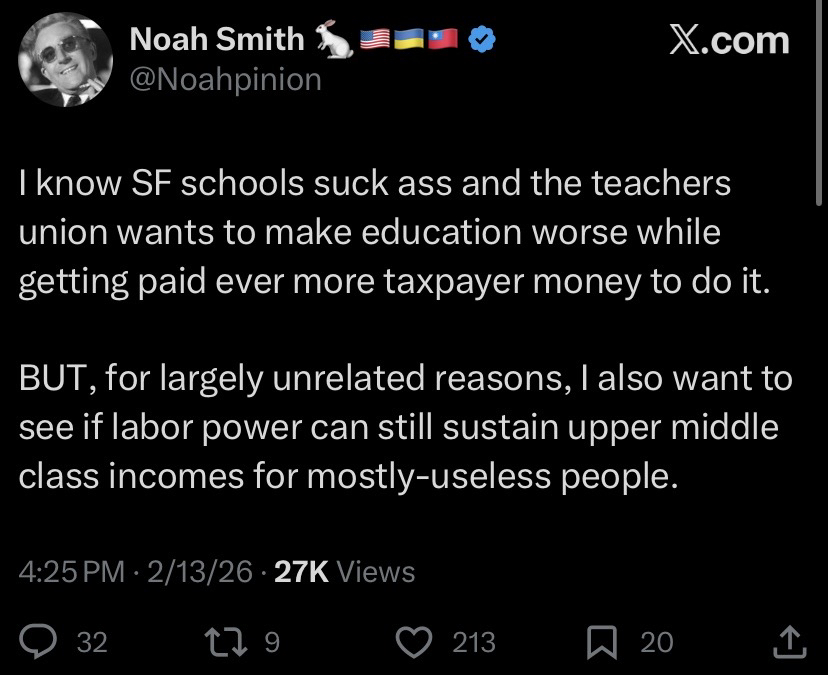Click the X.com logo text
This screenshot has height=675, width=828.
point(728,40)
